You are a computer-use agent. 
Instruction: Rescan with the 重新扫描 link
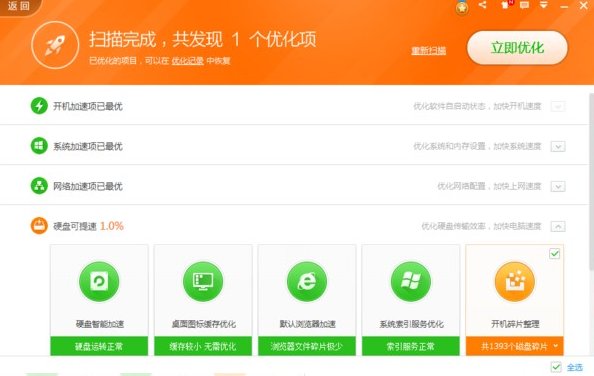(x=428, y=50)
